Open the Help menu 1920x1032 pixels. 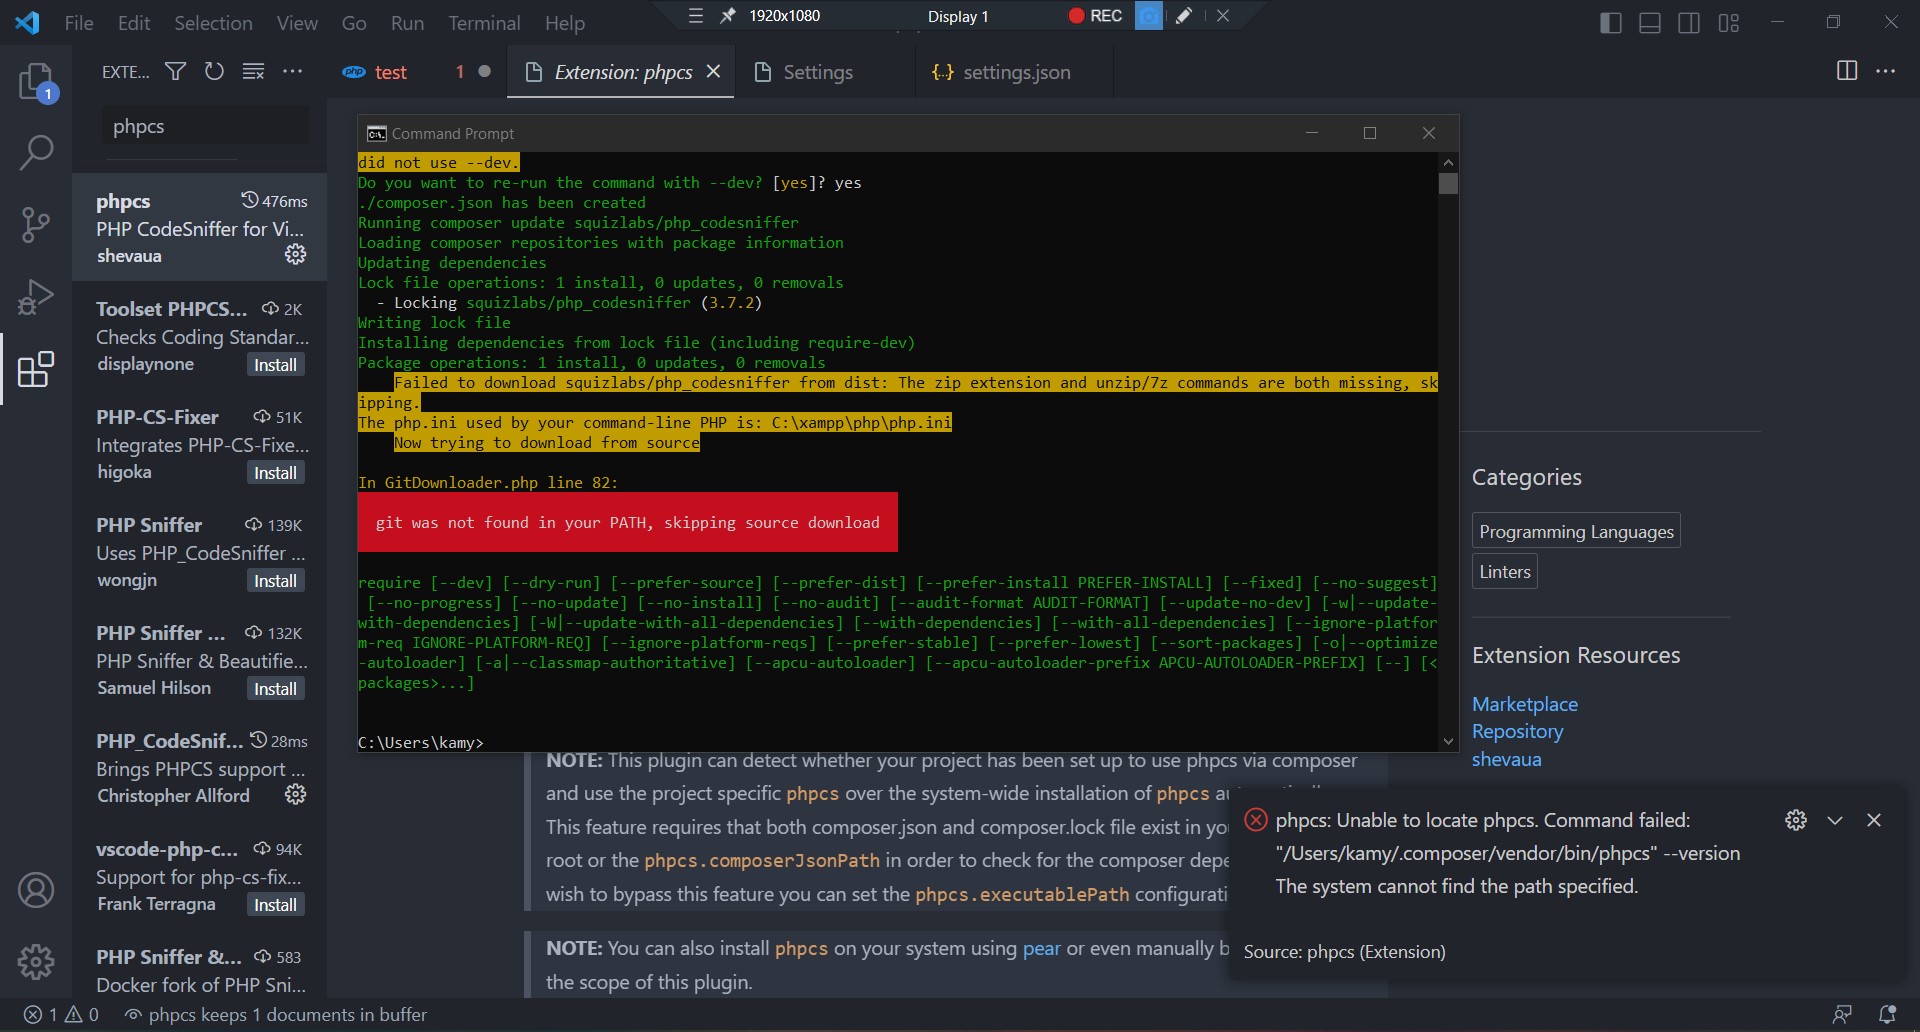click(x=565, y=22)
